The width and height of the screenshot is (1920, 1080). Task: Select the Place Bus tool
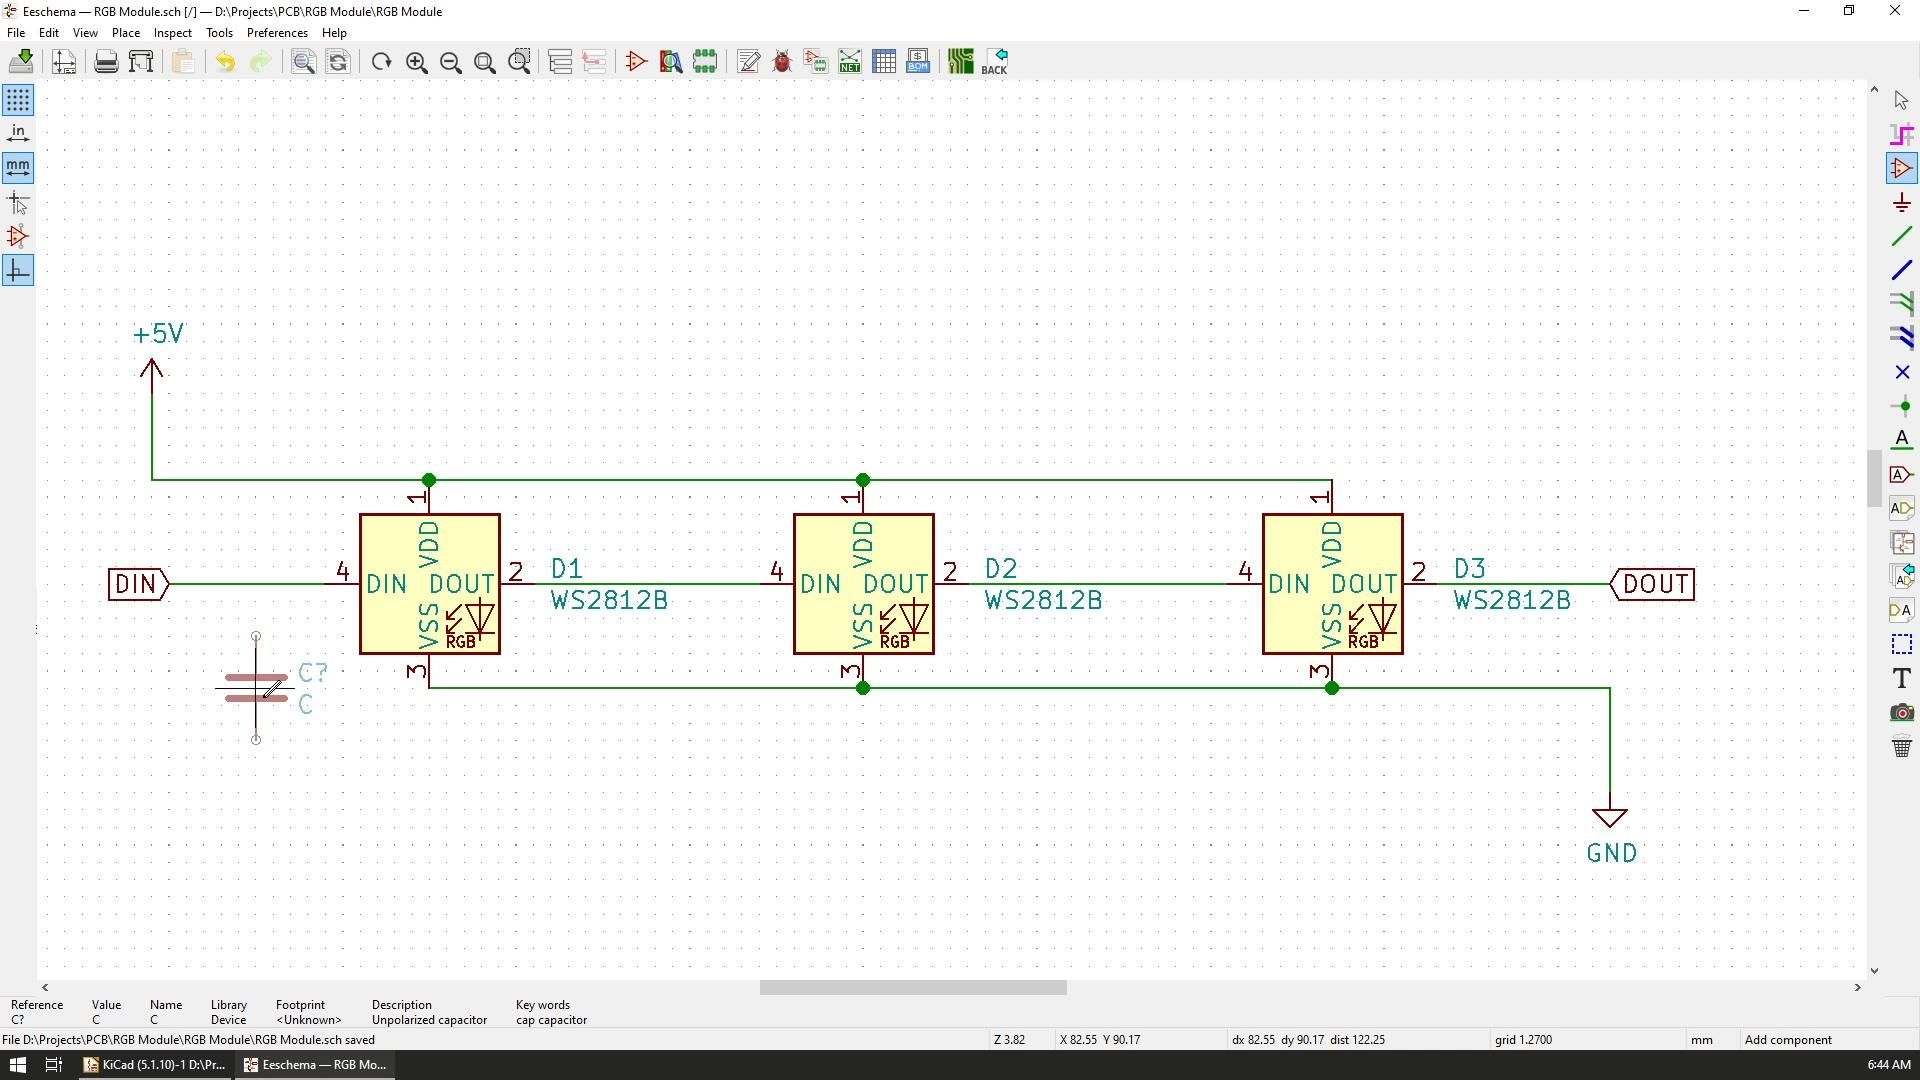tap(1903, 270)
